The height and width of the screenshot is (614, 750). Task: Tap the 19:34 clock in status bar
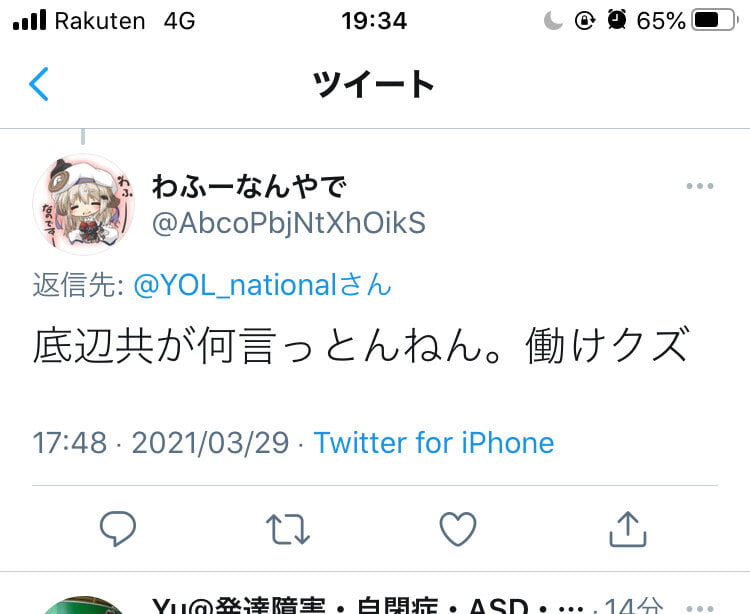pos(374,21)
